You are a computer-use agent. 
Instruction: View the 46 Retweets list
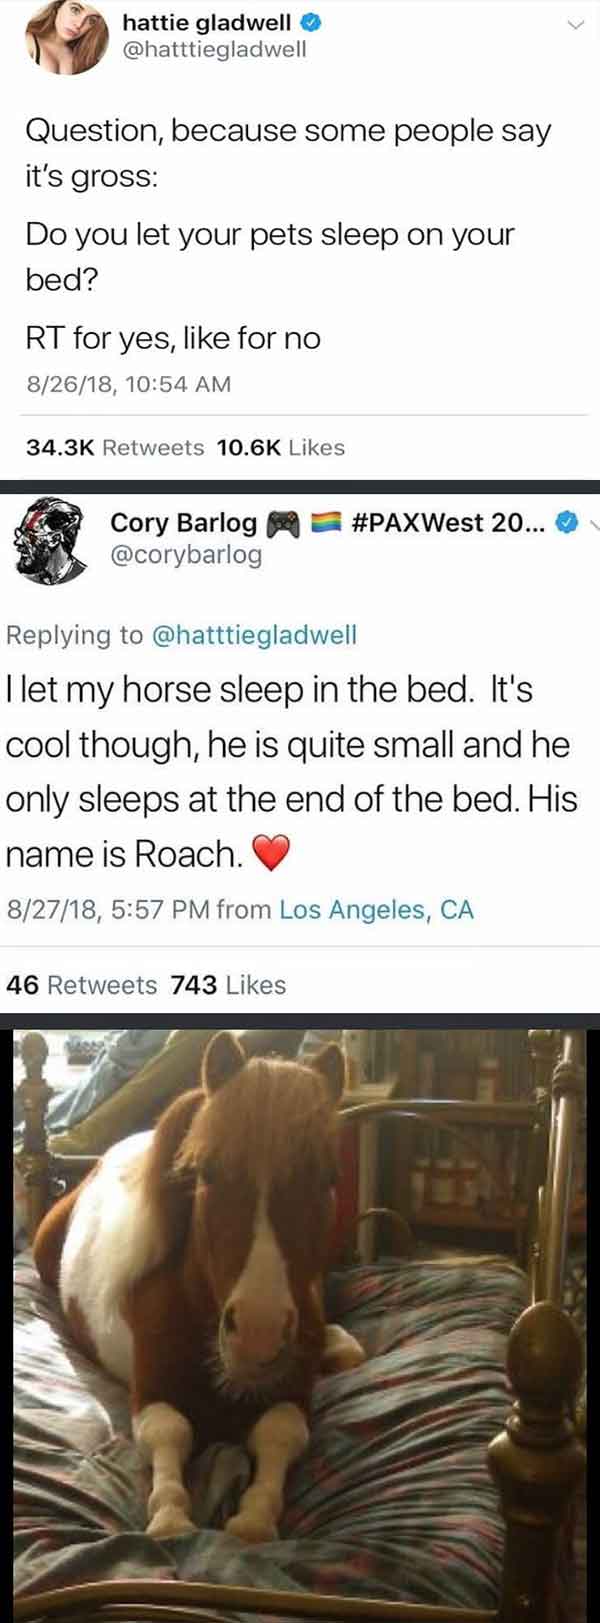click(x=82, y=985)
